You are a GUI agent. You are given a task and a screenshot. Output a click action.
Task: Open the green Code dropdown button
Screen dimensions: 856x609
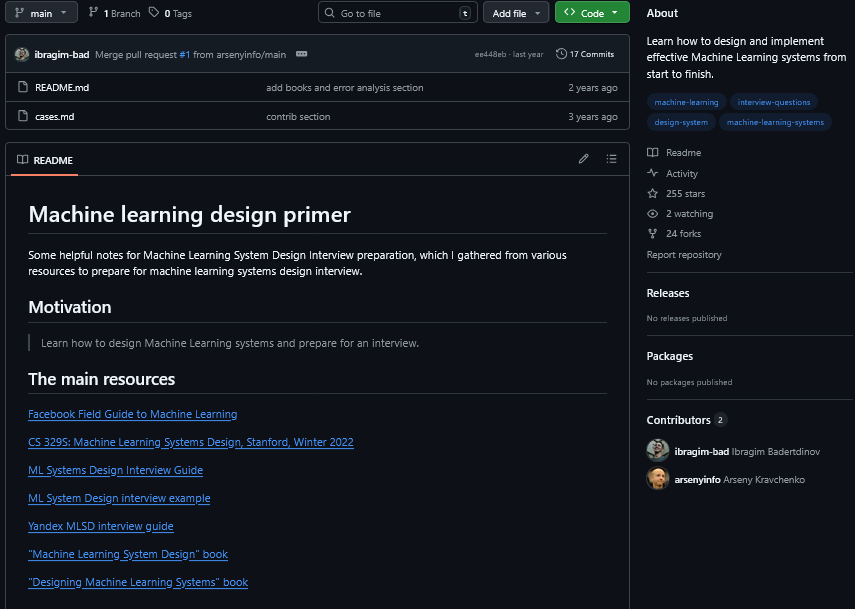(x=592, y=13)
